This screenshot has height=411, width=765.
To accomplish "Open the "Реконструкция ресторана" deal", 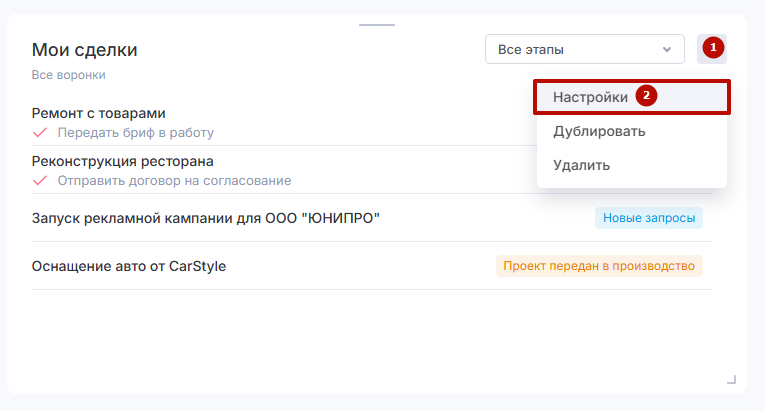I will pyautogui.click(x=123, y=161).
